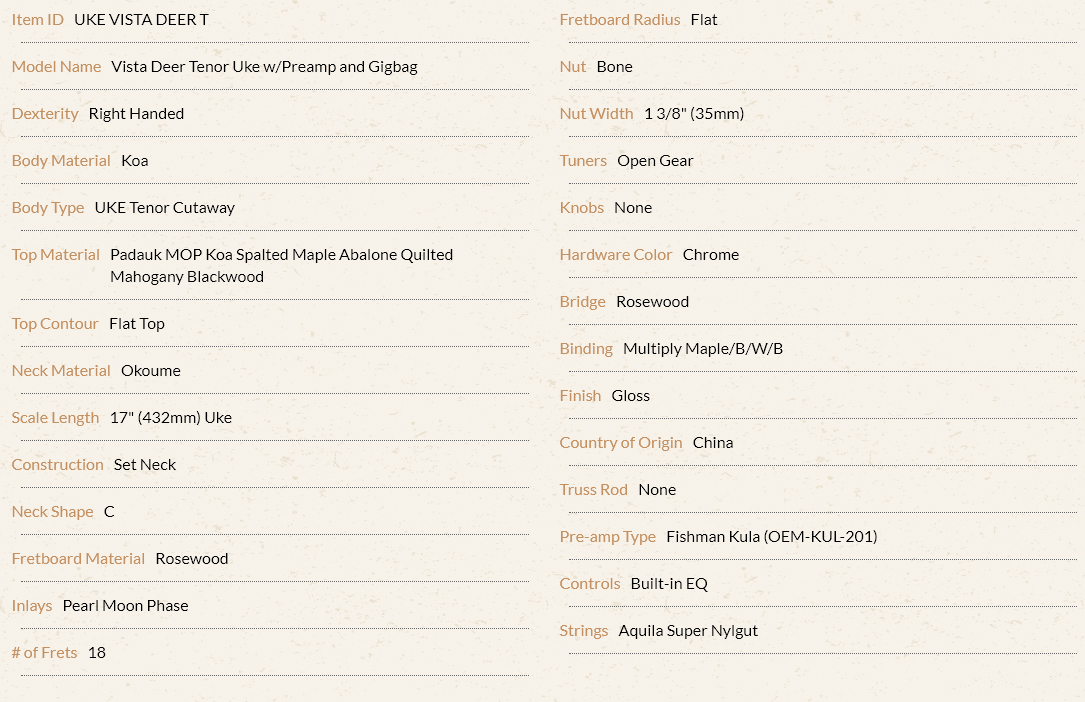Click the Fishman Kula pre-amp value

click(x=772, y=537)
